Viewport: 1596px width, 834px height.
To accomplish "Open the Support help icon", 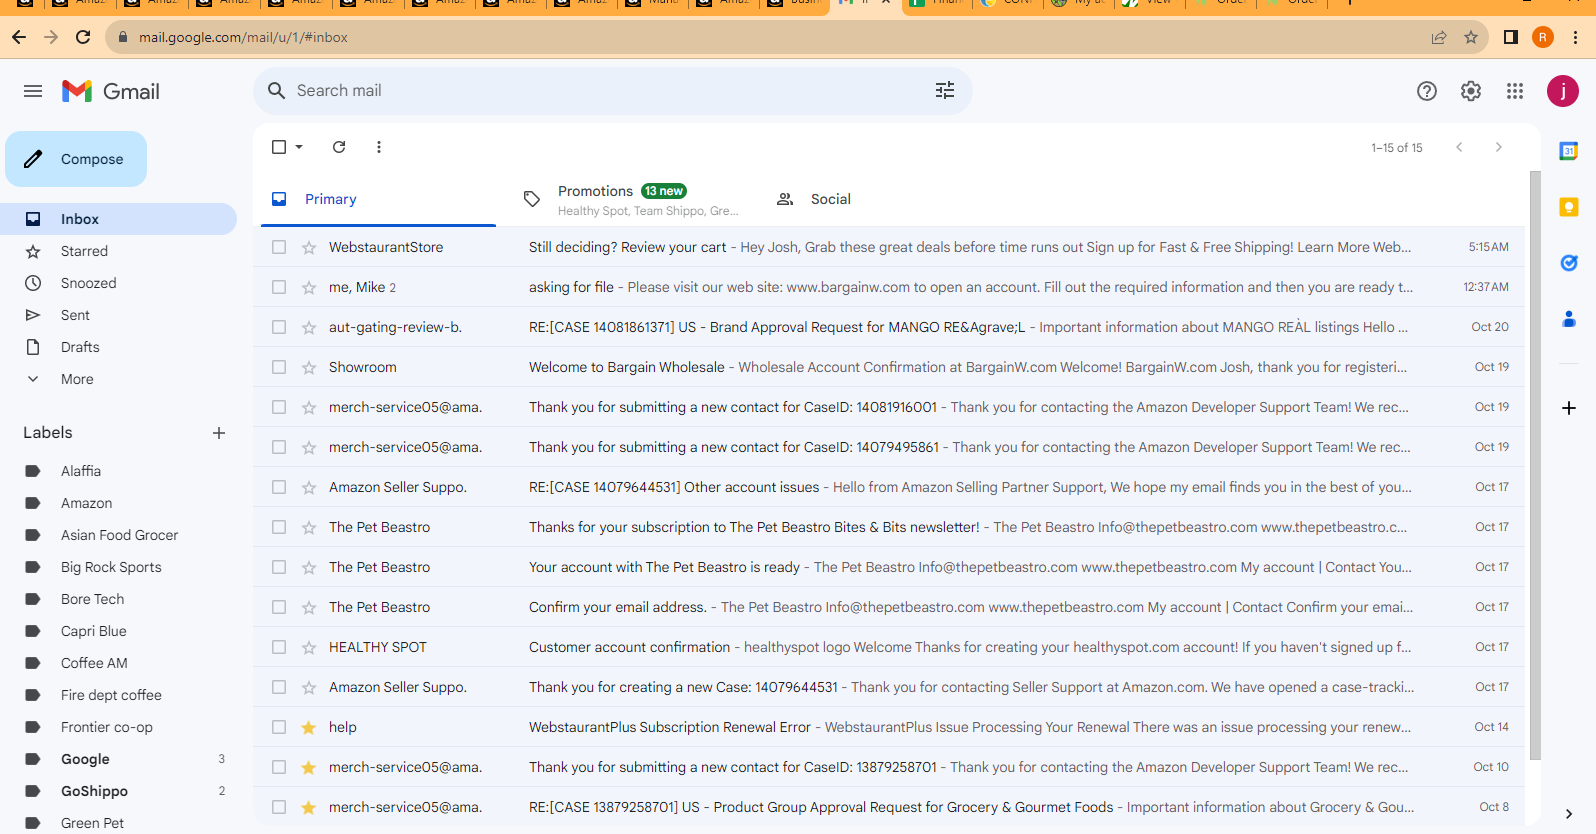I will (x=1427, y=91).
